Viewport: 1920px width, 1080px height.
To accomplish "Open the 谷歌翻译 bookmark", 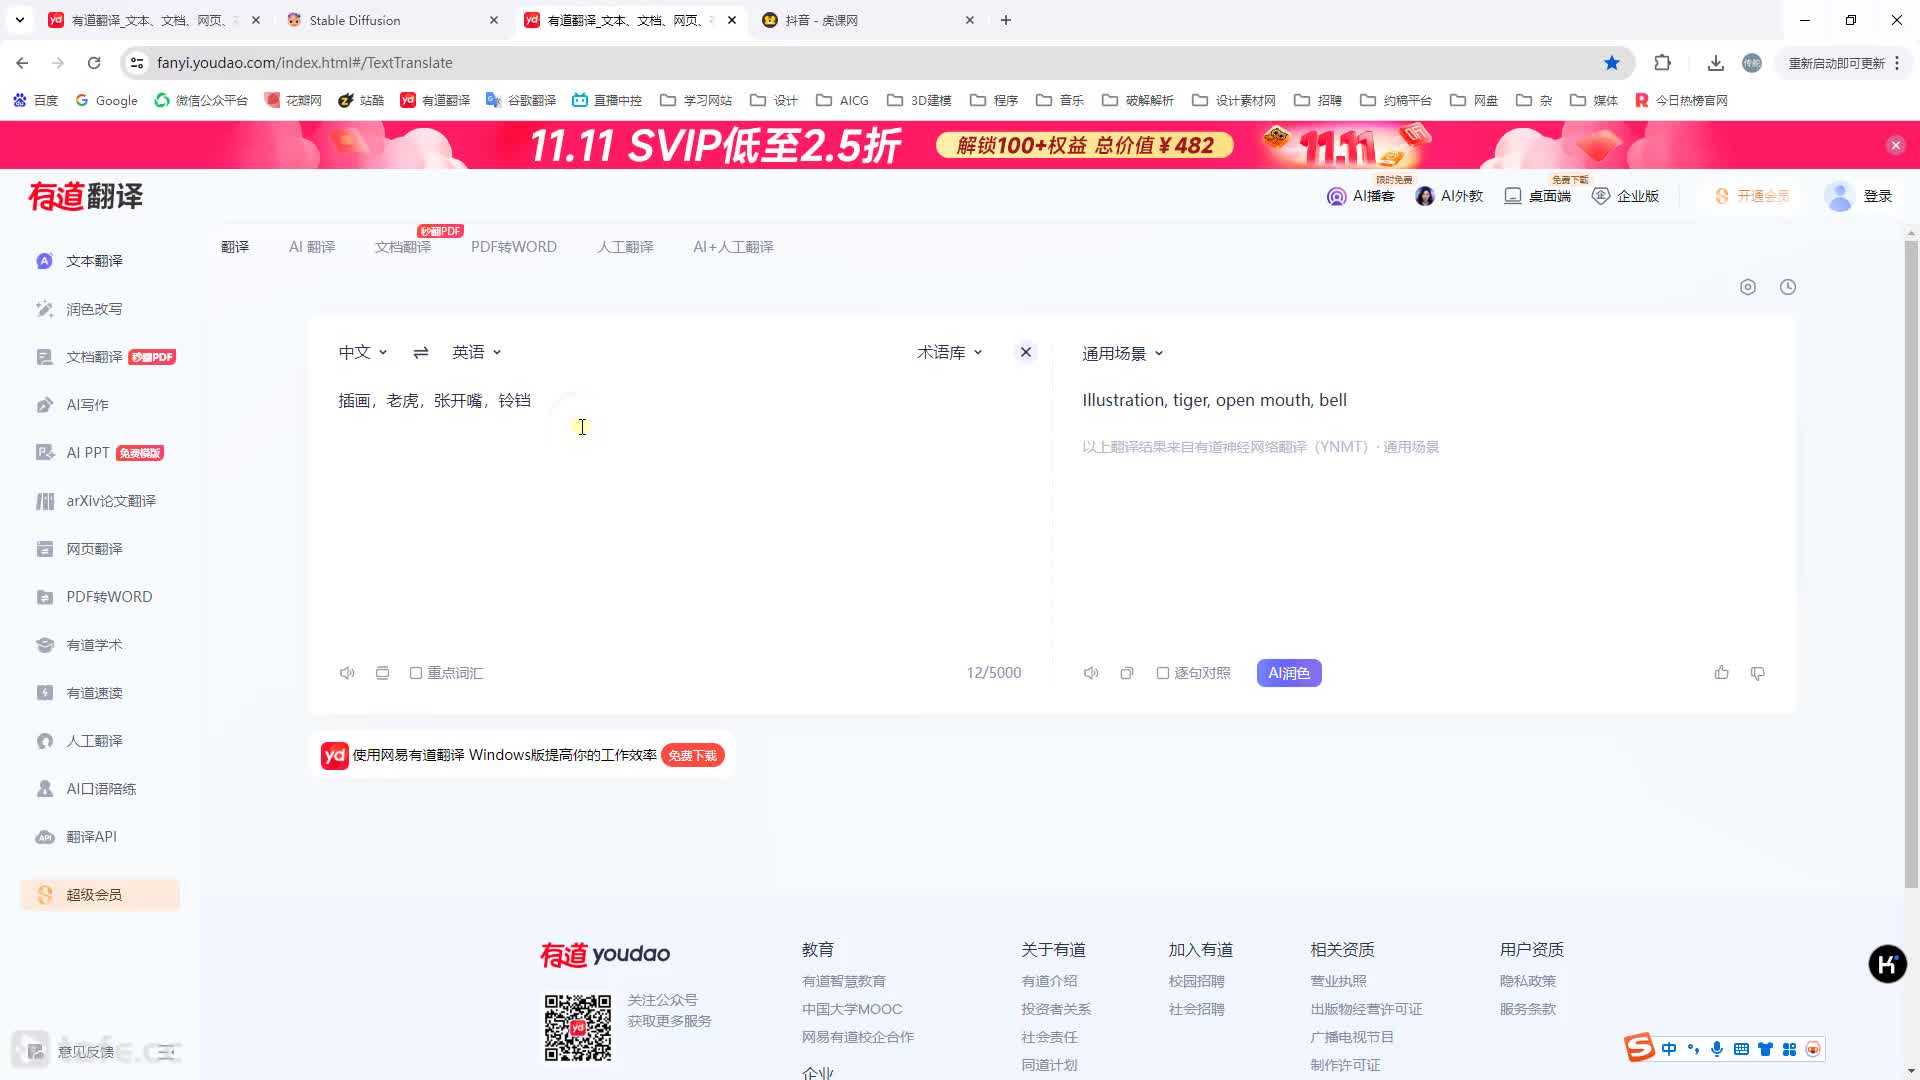I will [520, 100].
